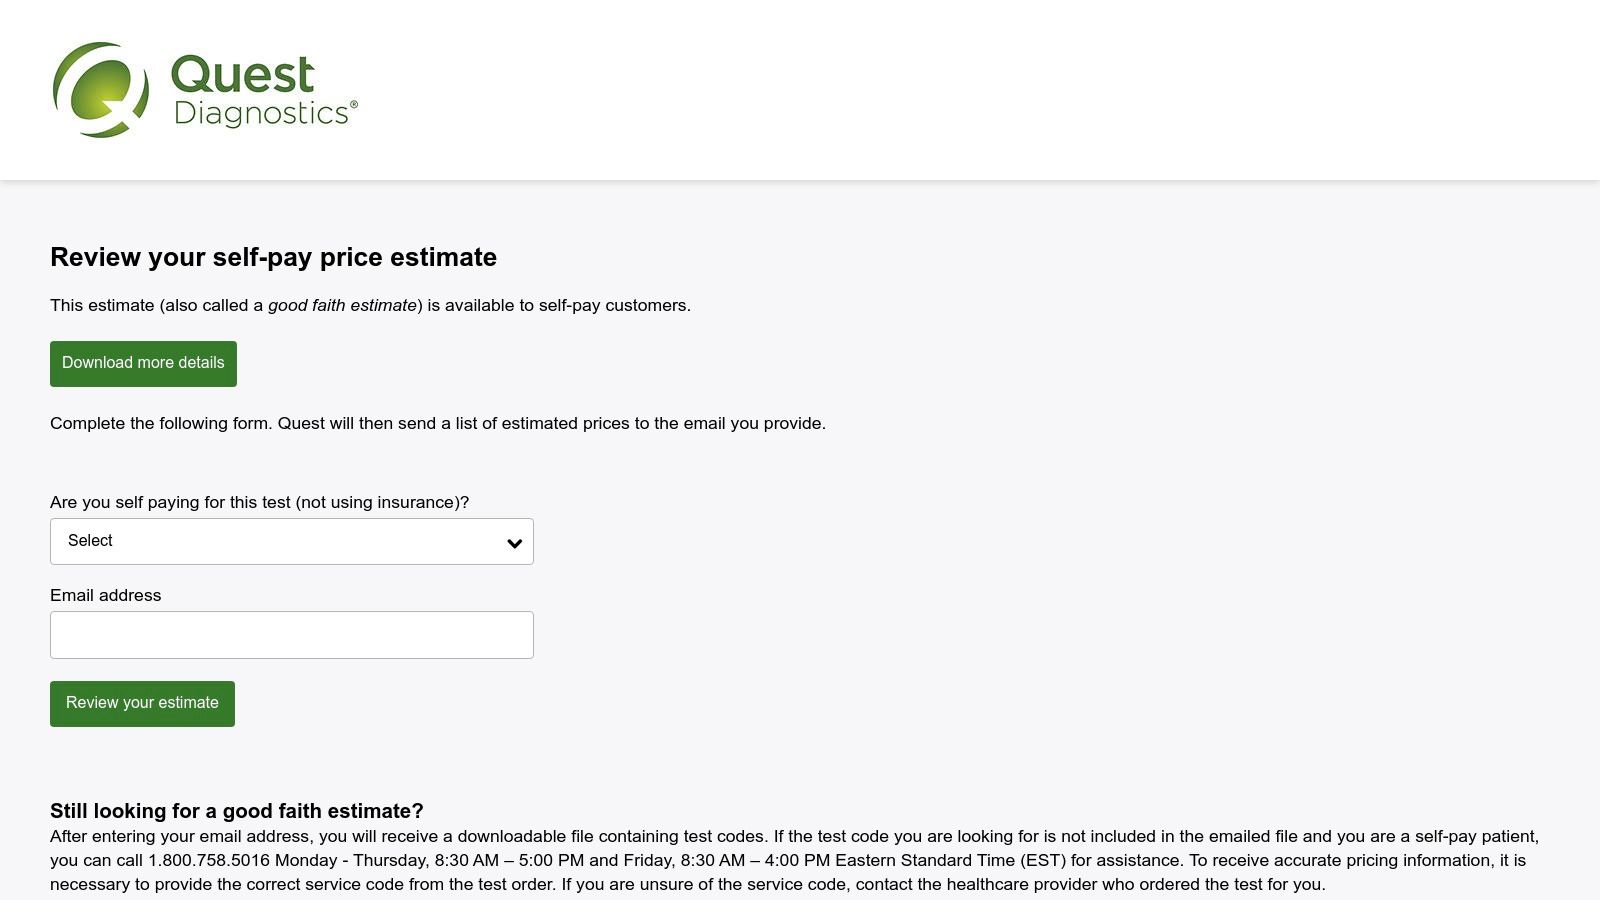Click the "Email address" field label
This screenshot has height=900, width=1600.
point(105,595)
